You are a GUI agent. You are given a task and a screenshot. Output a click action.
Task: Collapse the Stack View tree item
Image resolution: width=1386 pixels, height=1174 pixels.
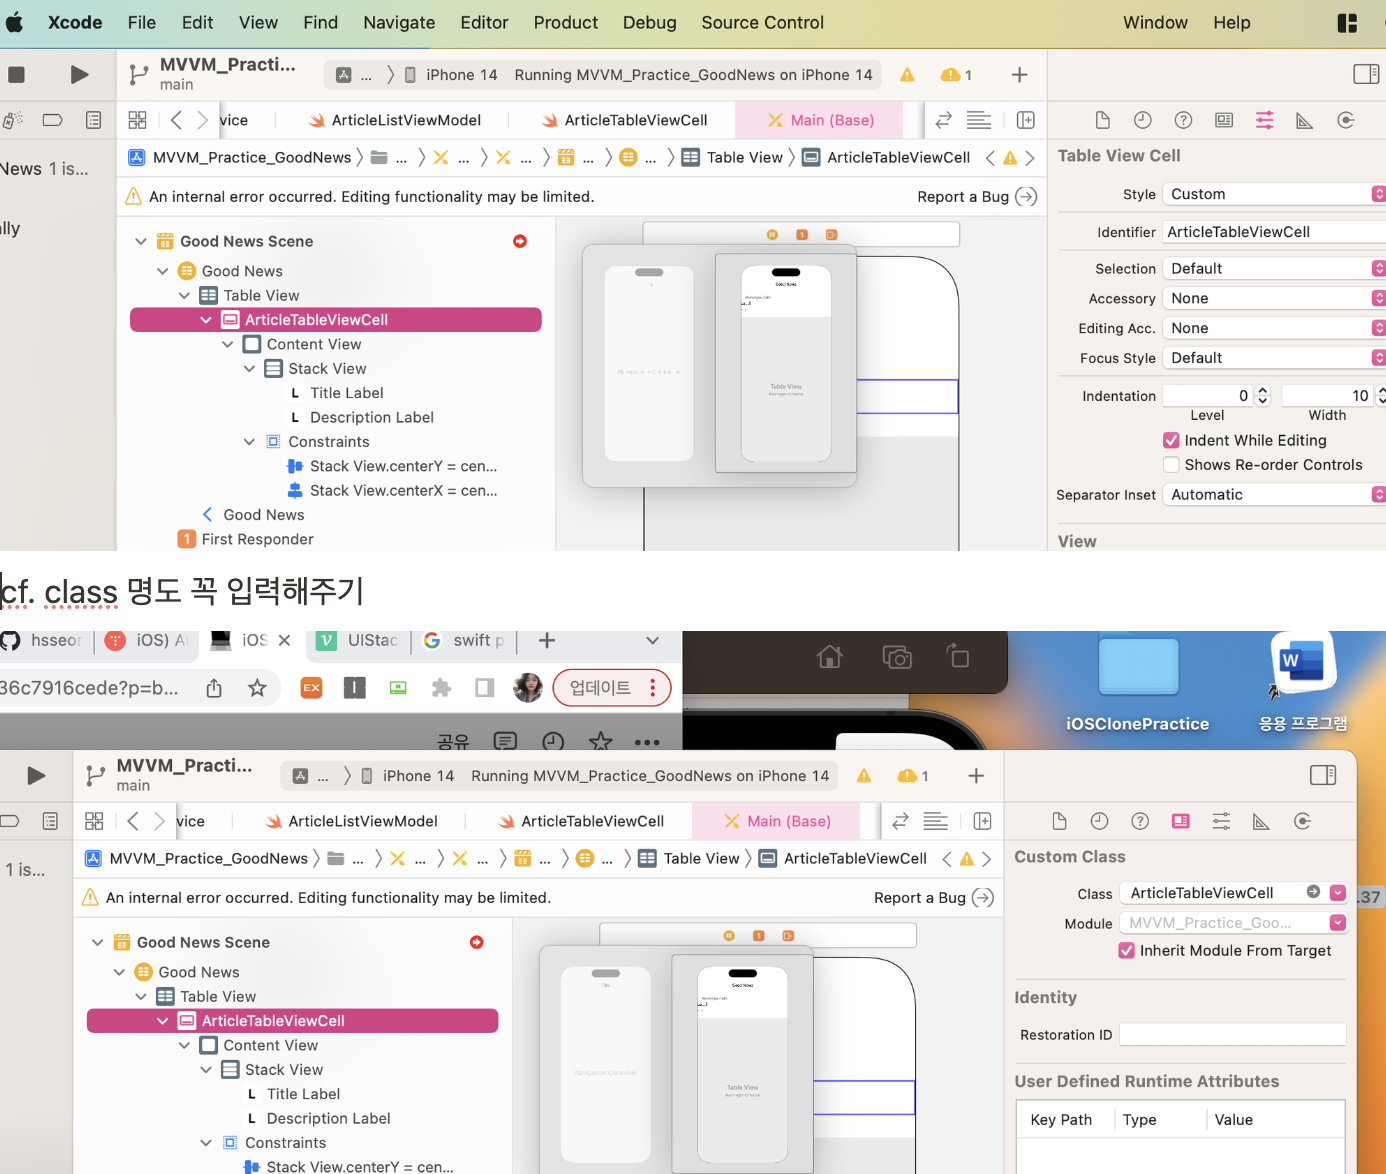(x=250, y=368)
